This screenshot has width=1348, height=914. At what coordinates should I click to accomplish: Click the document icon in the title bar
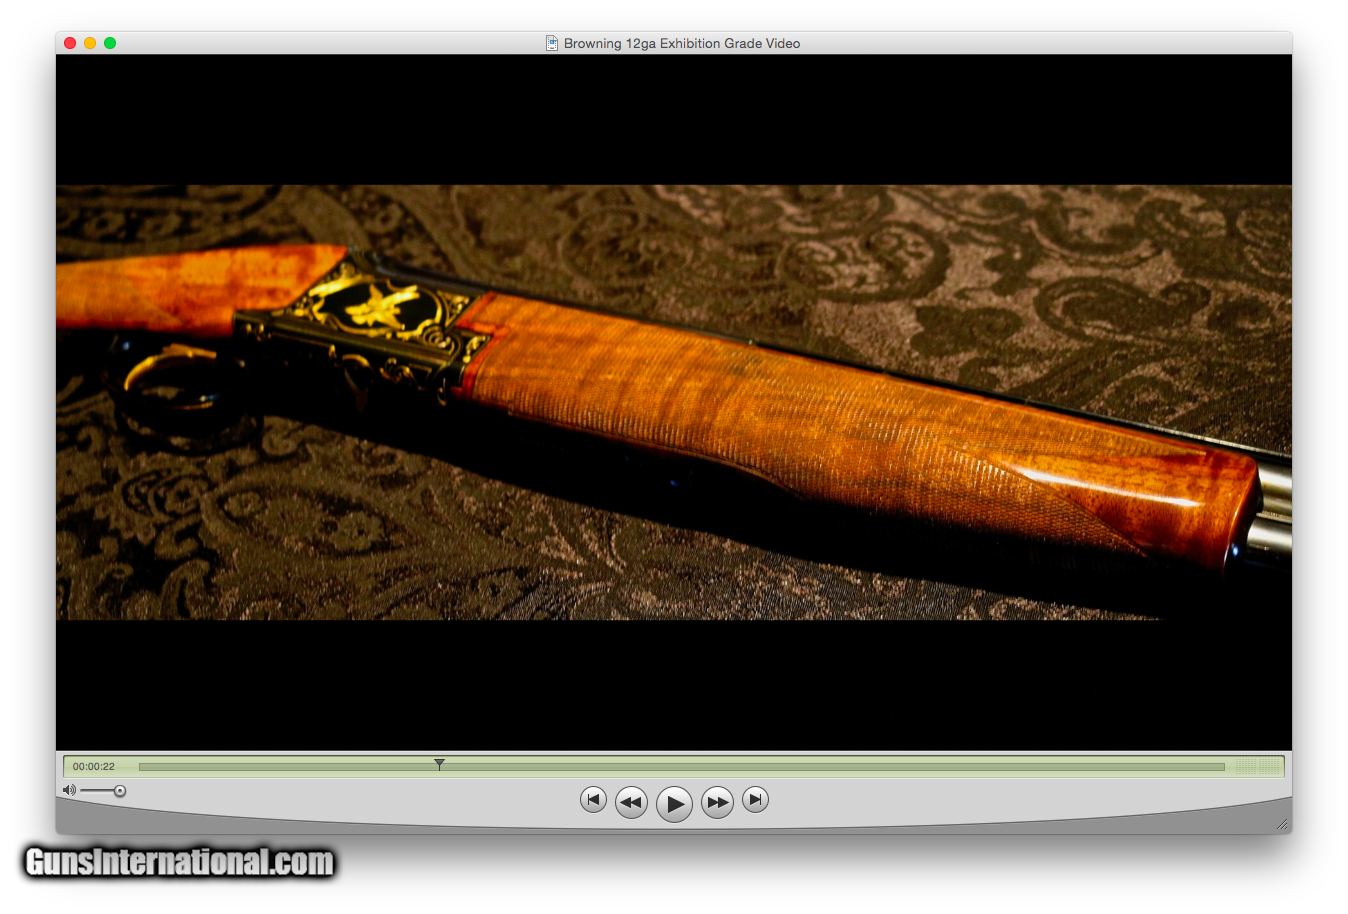click(x=551, y=43)
